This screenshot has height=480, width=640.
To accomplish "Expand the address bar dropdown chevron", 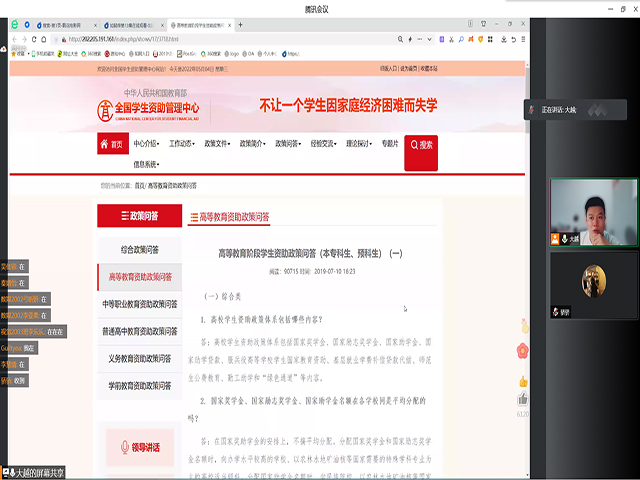I will pos(429,39).
